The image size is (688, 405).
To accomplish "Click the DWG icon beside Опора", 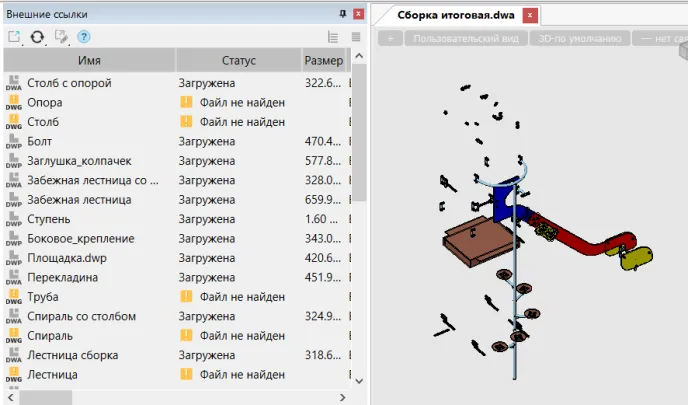I will pyautogui.click(x=14, y=103).
